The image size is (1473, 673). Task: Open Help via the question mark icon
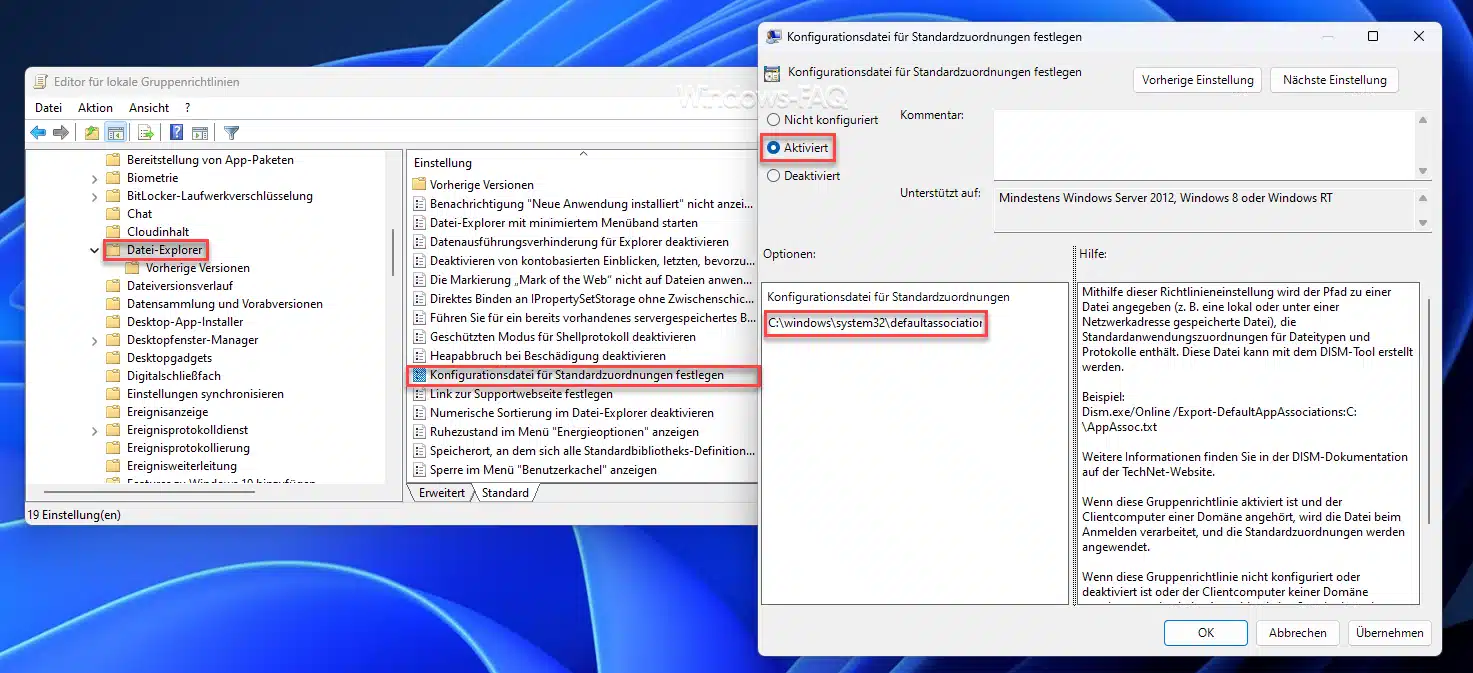[x=176, y=133]
